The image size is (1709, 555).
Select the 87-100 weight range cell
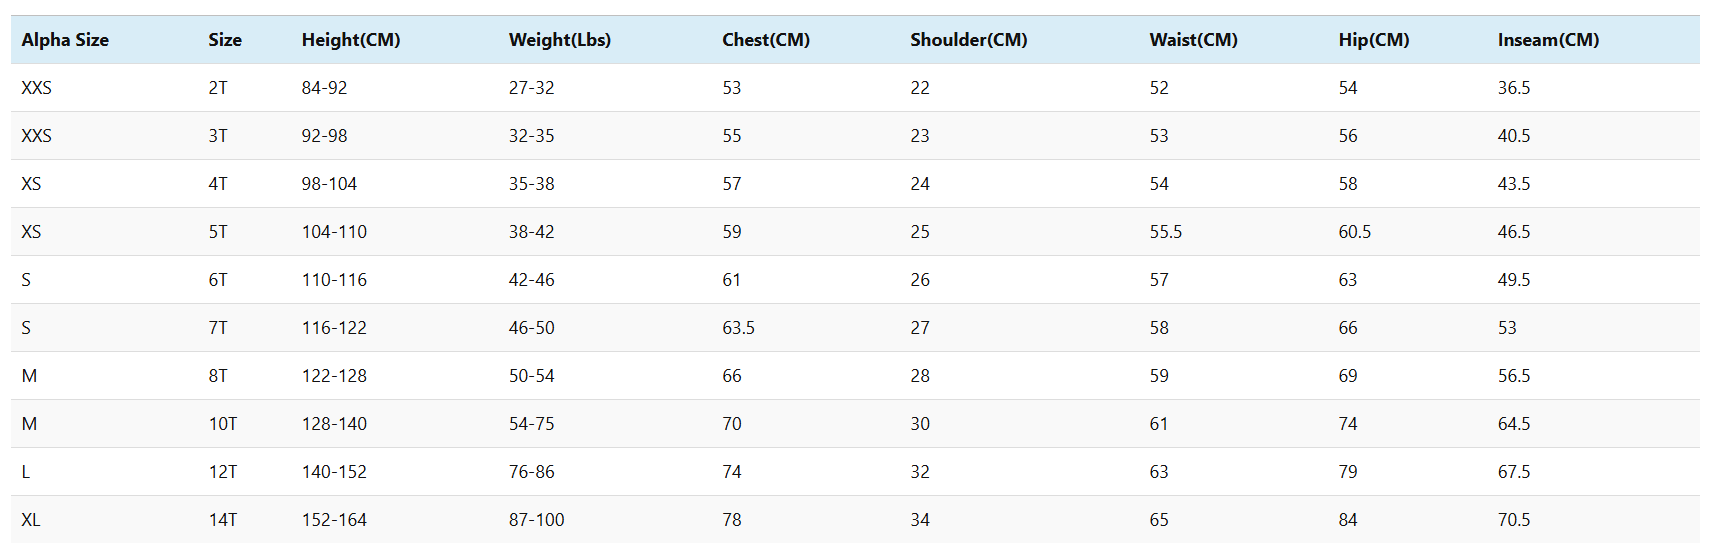(536, 520)
